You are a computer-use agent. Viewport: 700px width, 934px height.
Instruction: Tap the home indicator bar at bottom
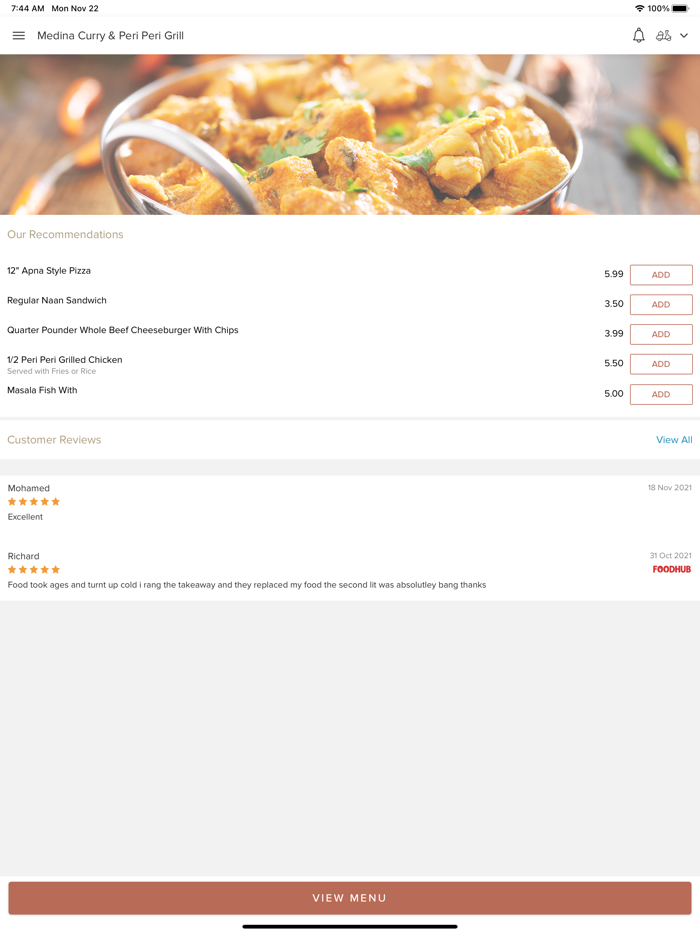(350, 926)
